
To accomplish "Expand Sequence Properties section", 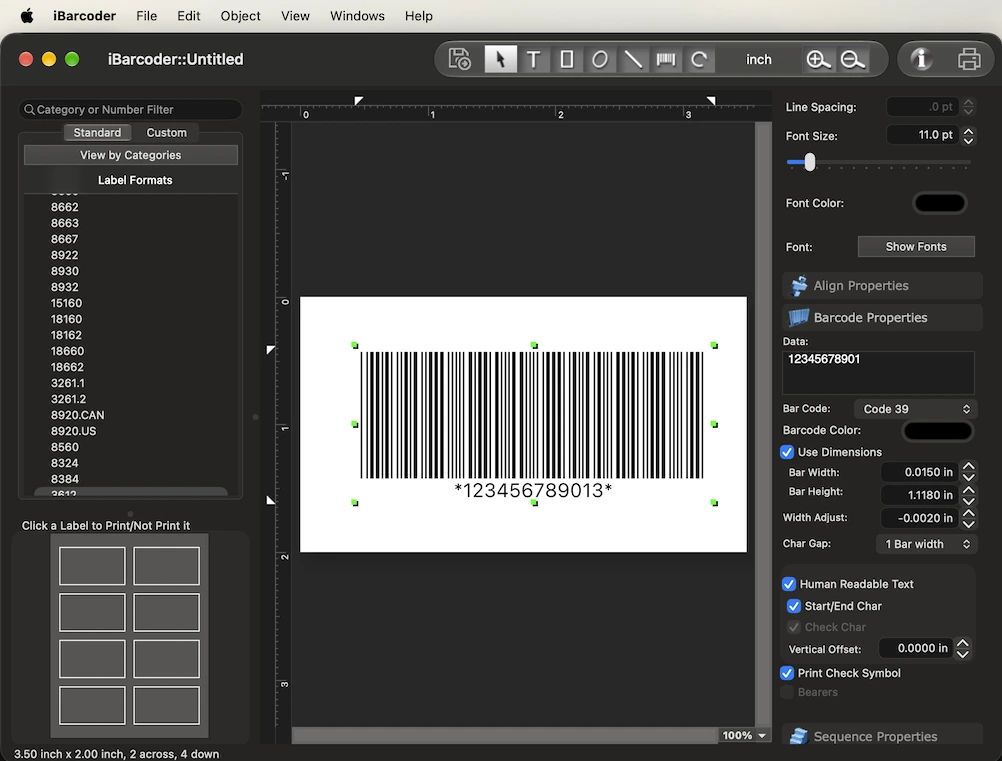I will [882, 736].
